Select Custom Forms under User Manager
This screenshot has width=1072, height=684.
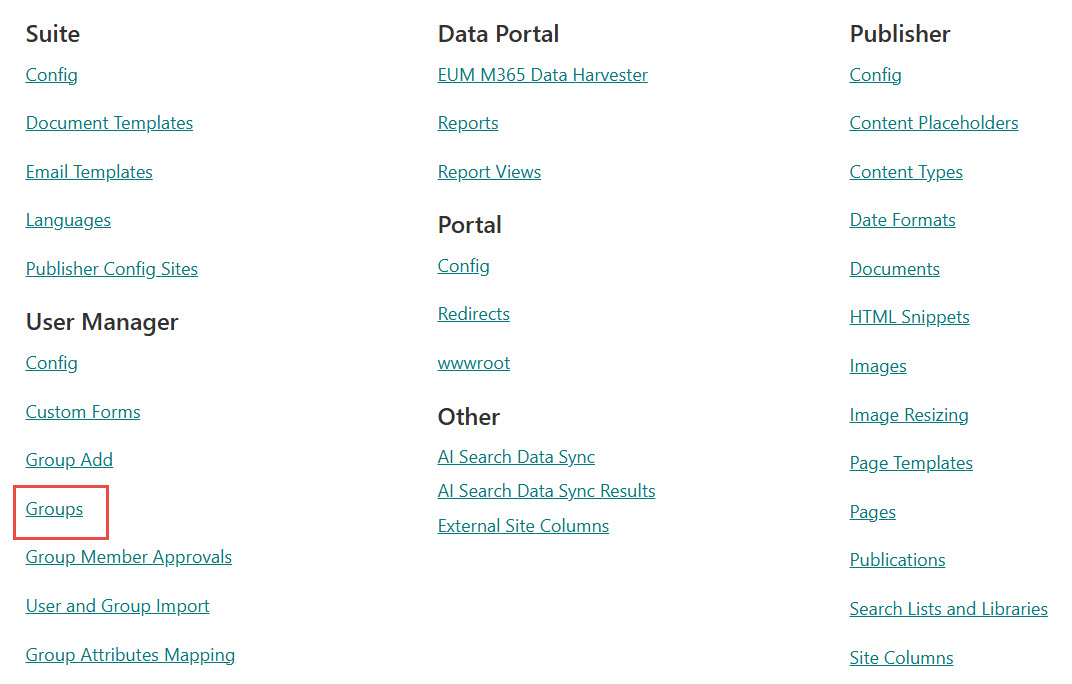pyautogui.click(x=83, y=412)
